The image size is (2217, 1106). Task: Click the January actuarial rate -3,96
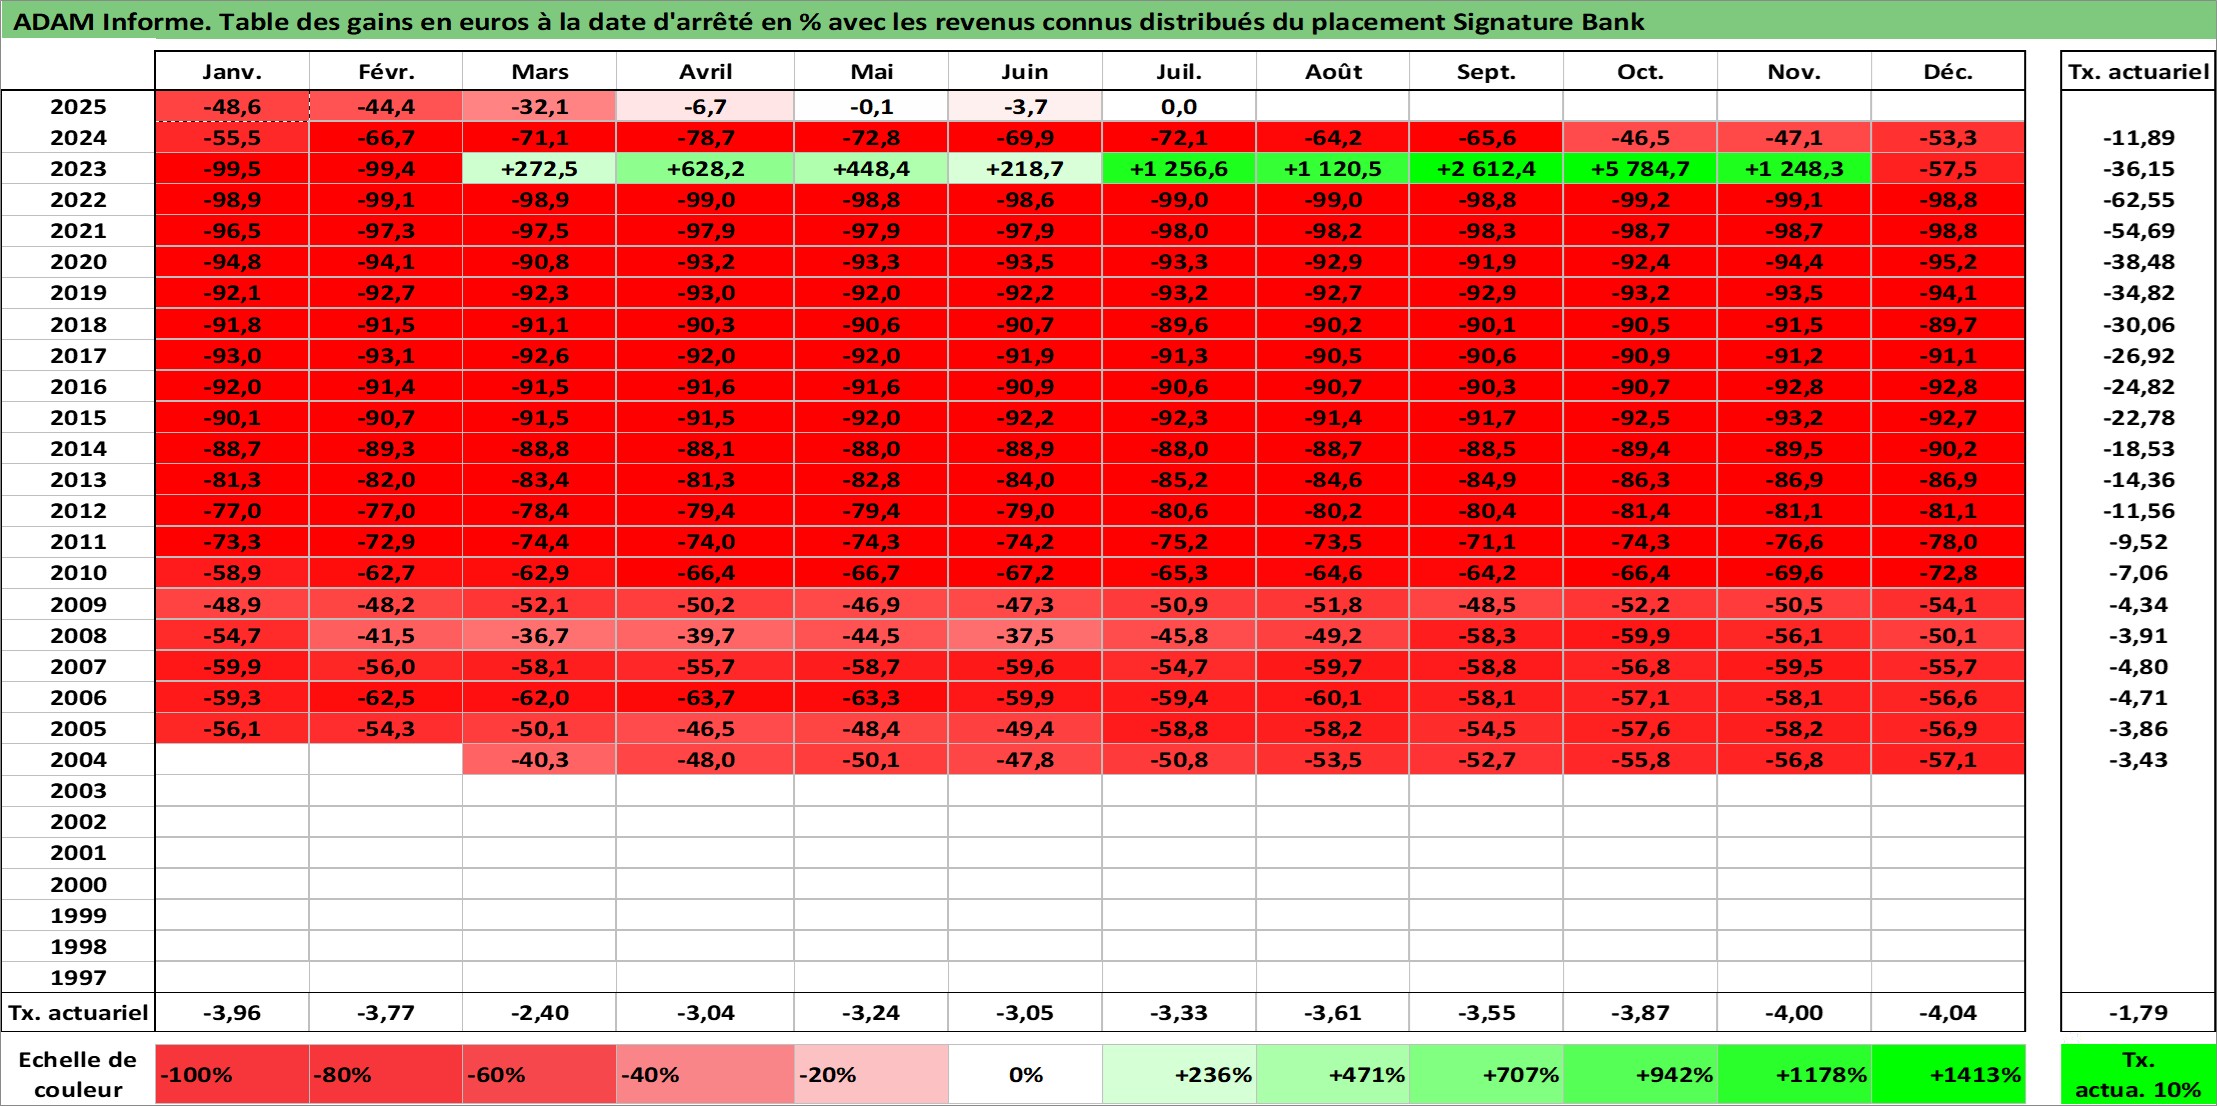click(x=232, y=1013)
